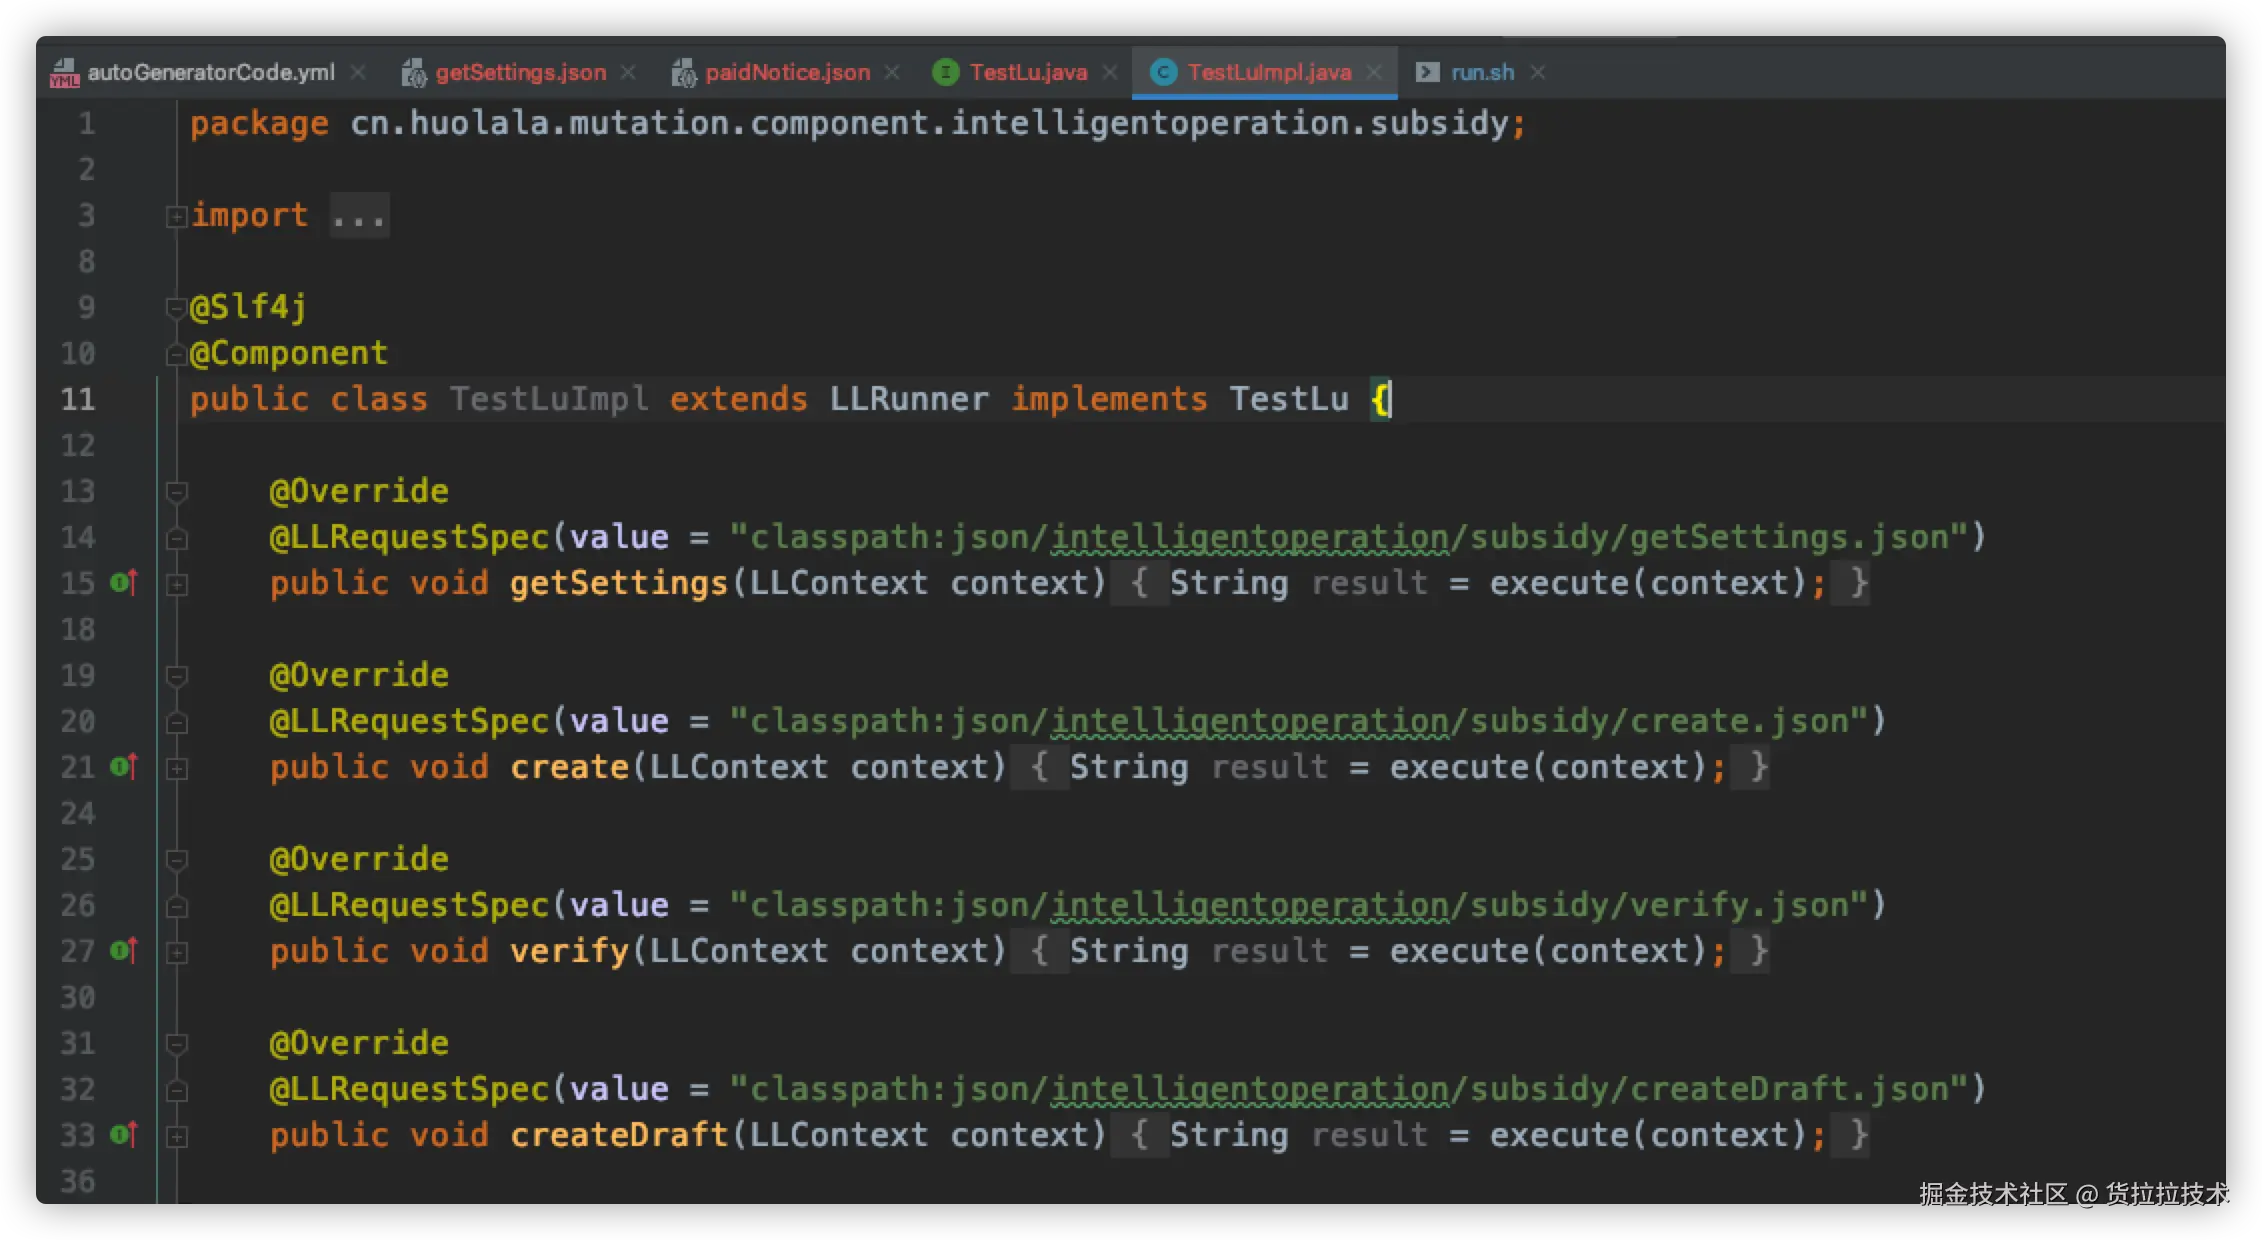Click the TestLu.java interface icon
2262x1240 pixels.
pyautogui.click(x=945, y=72)
